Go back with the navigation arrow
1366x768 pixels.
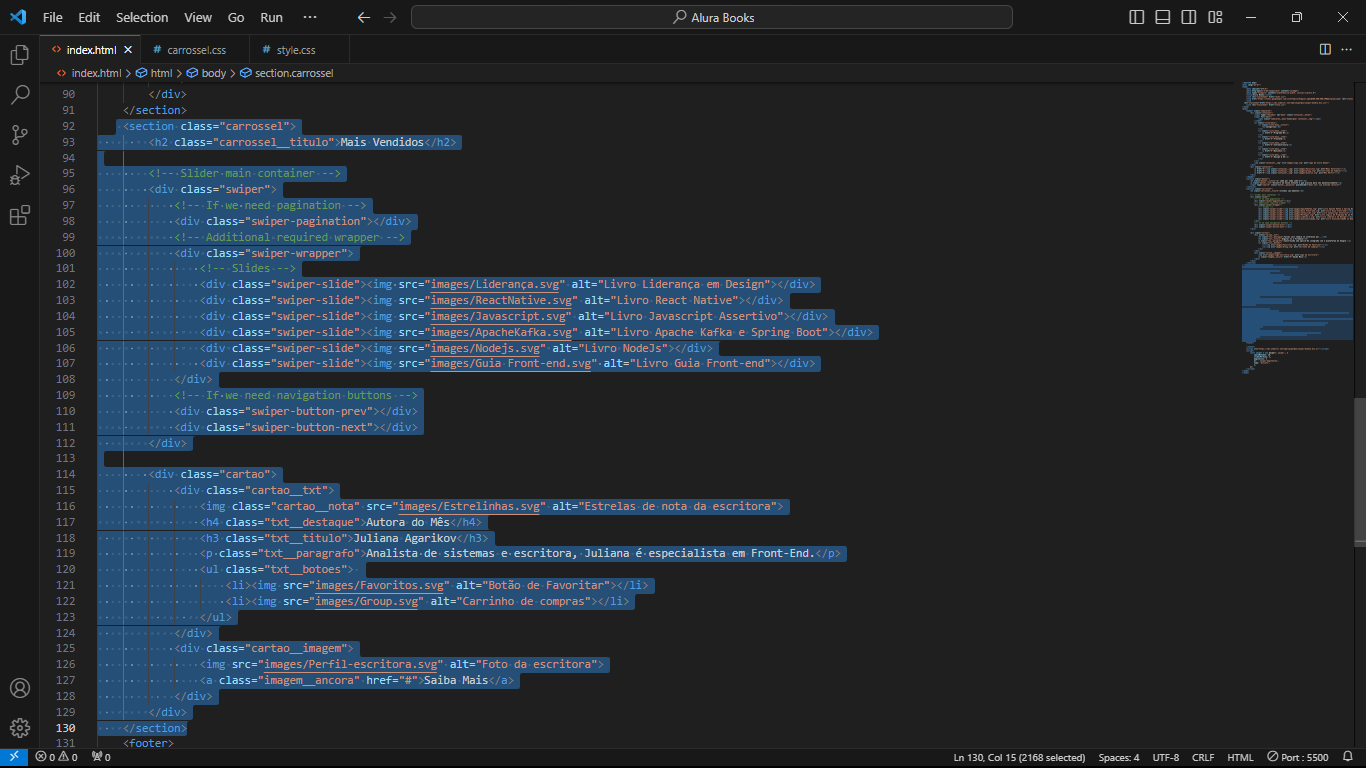point(364,17)
